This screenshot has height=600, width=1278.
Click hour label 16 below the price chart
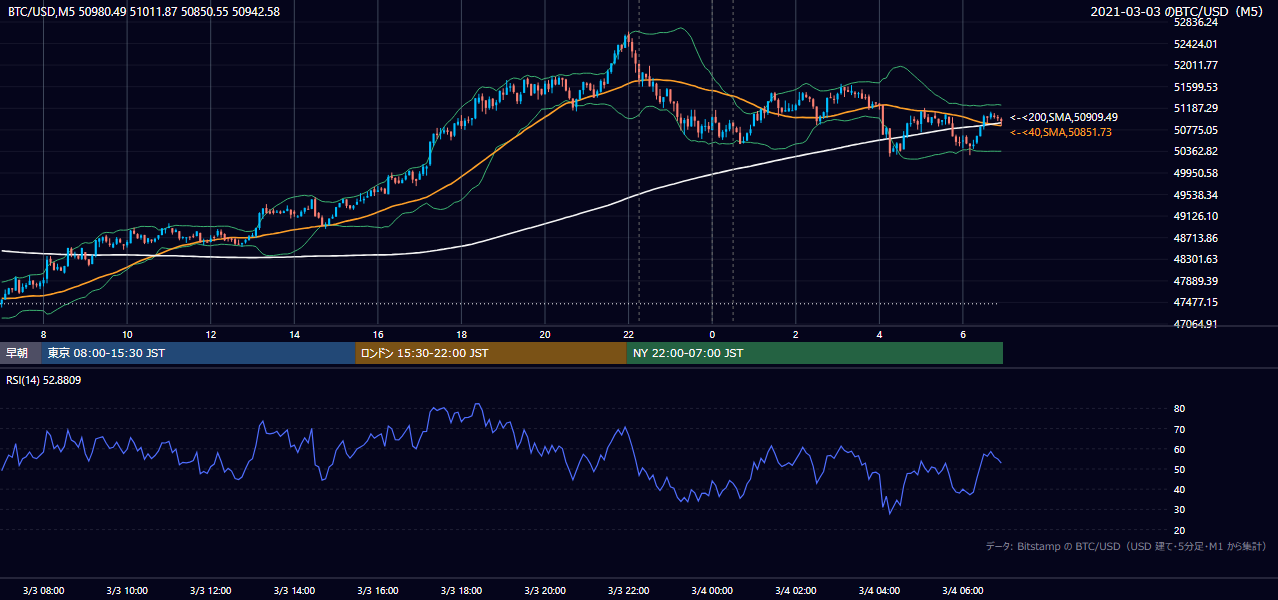pos(378,334)
